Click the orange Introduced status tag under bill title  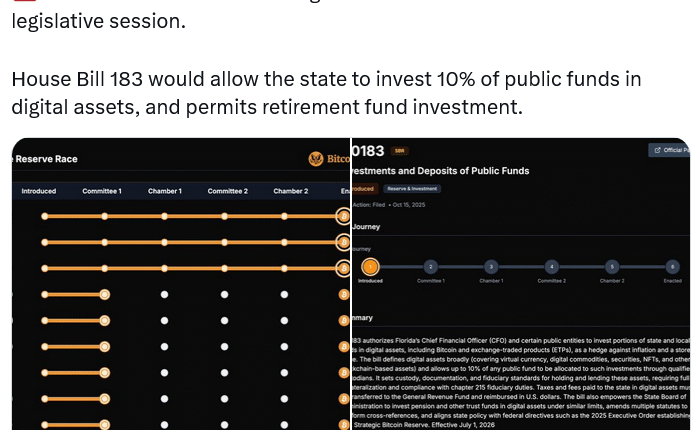363,188
